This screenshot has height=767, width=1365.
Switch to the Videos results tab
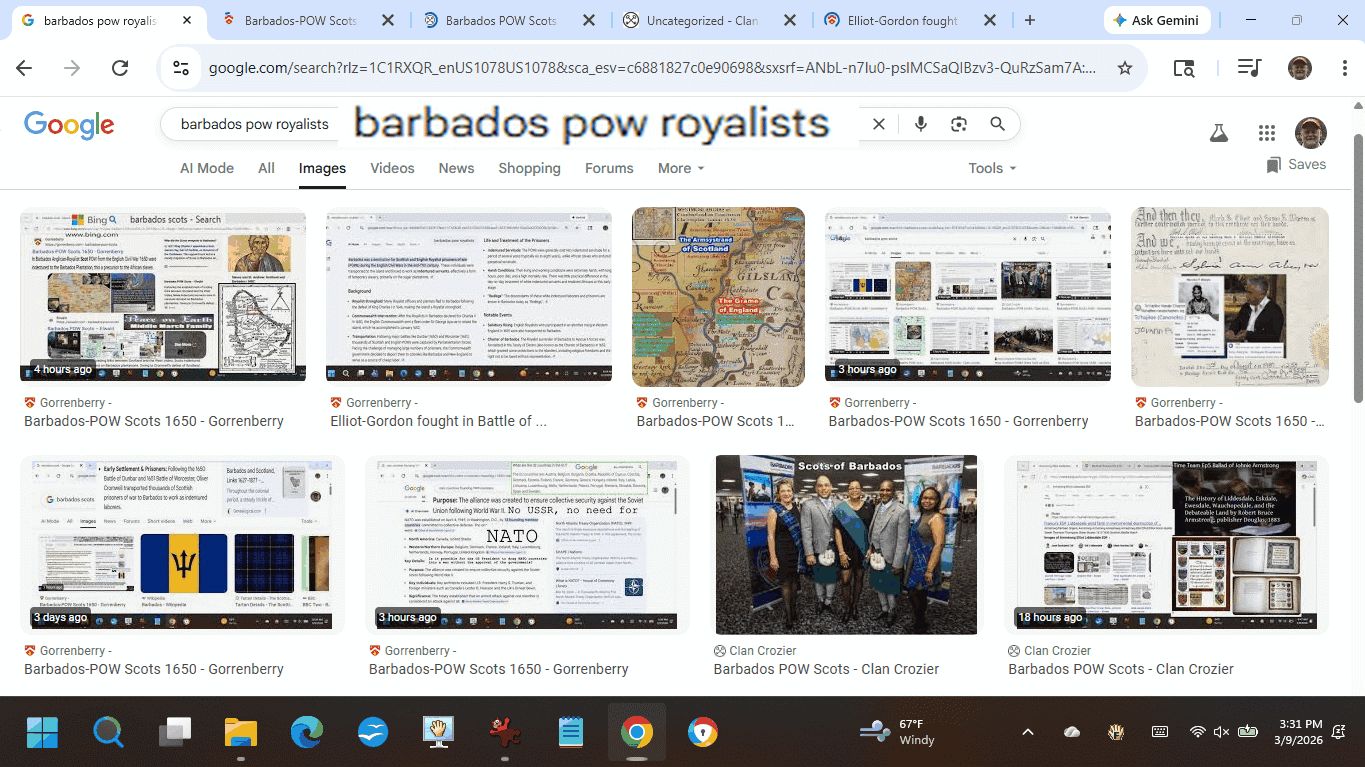(x=392, y=168)
